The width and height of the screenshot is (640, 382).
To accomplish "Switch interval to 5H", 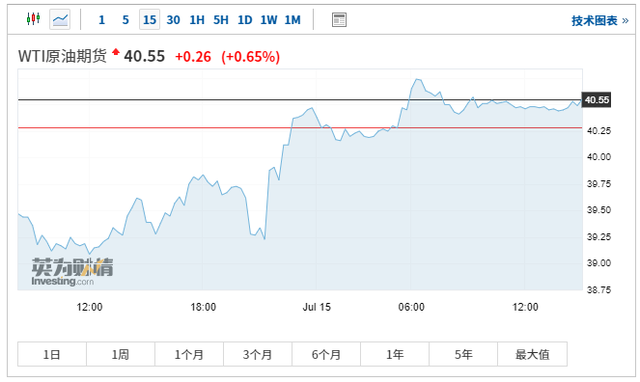I will (221, 20).
